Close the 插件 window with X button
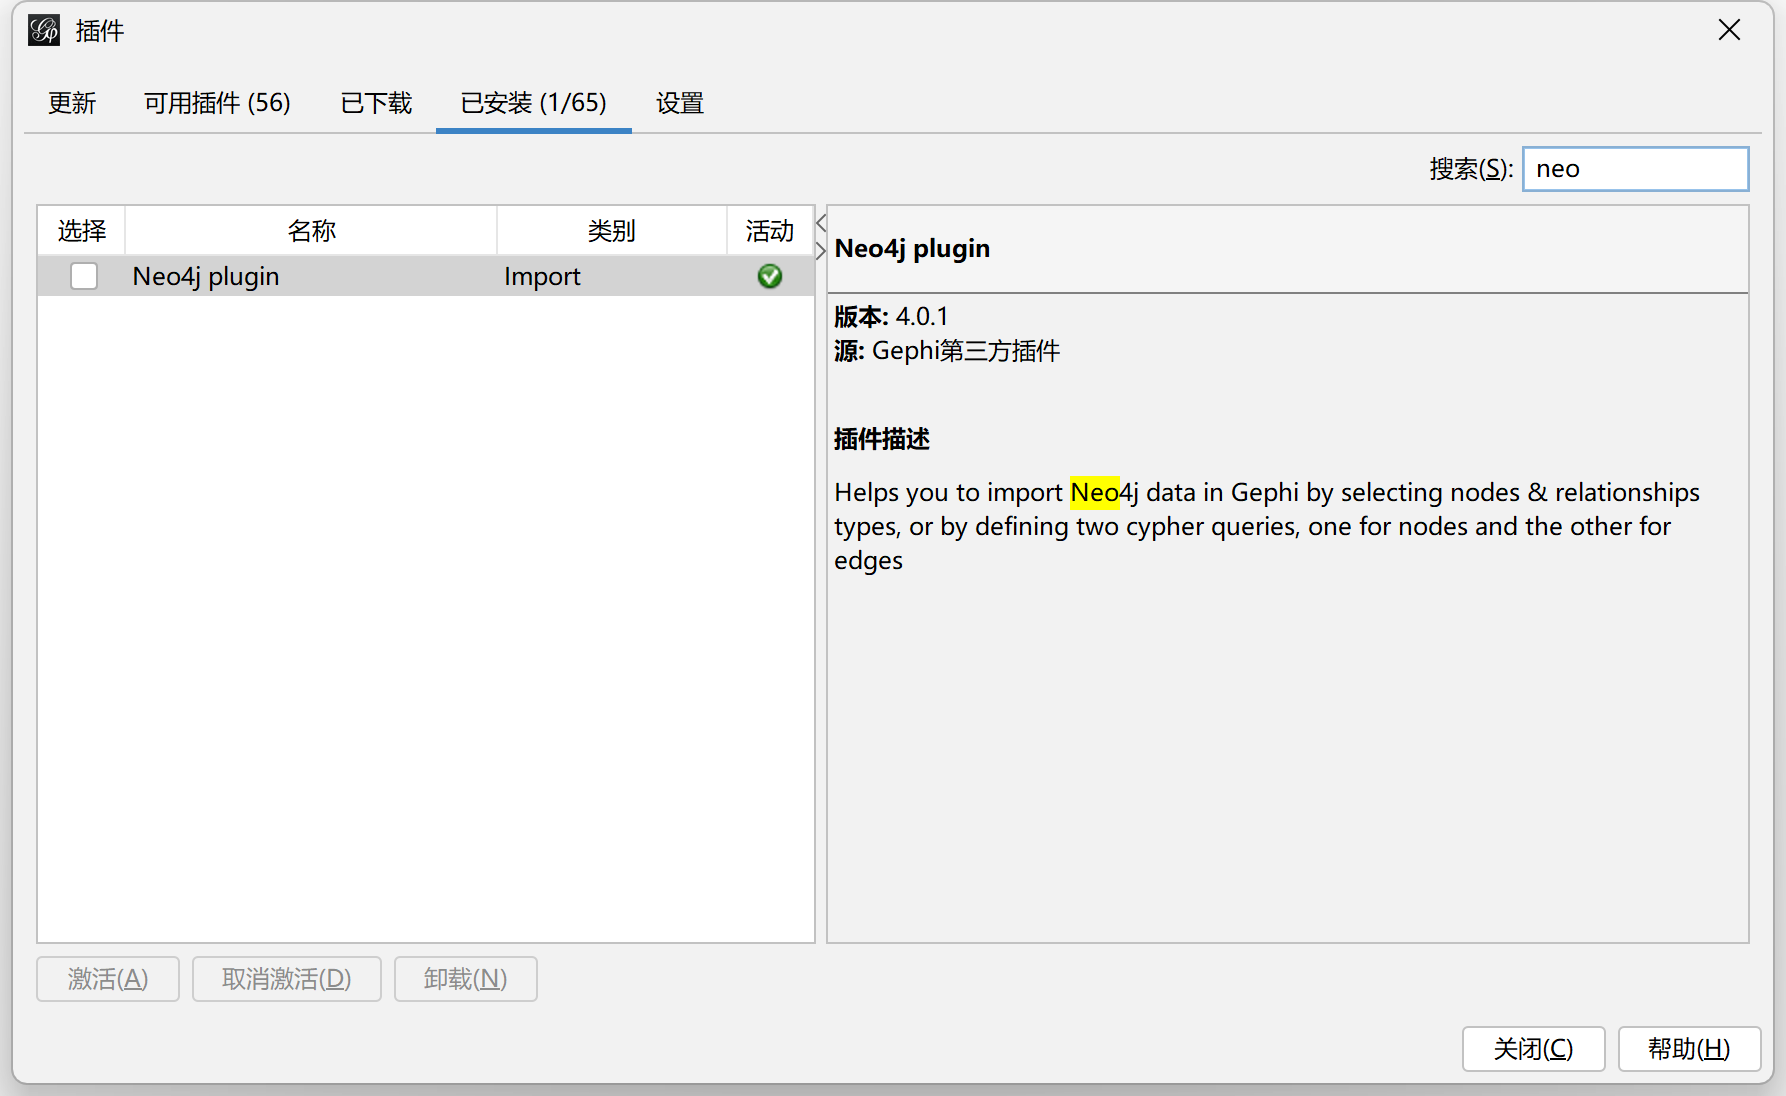Viewport: 1786px width, 1096px height. tap(1730, 30)
